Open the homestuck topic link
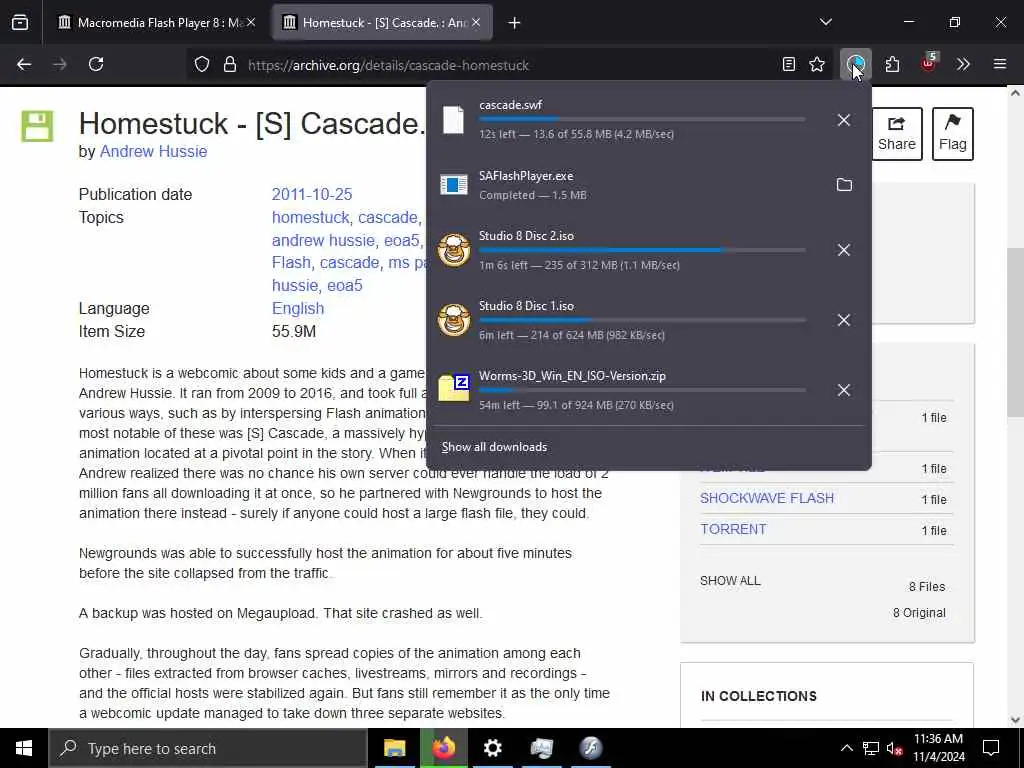The image size is (1024, 768). click(310, 217)
